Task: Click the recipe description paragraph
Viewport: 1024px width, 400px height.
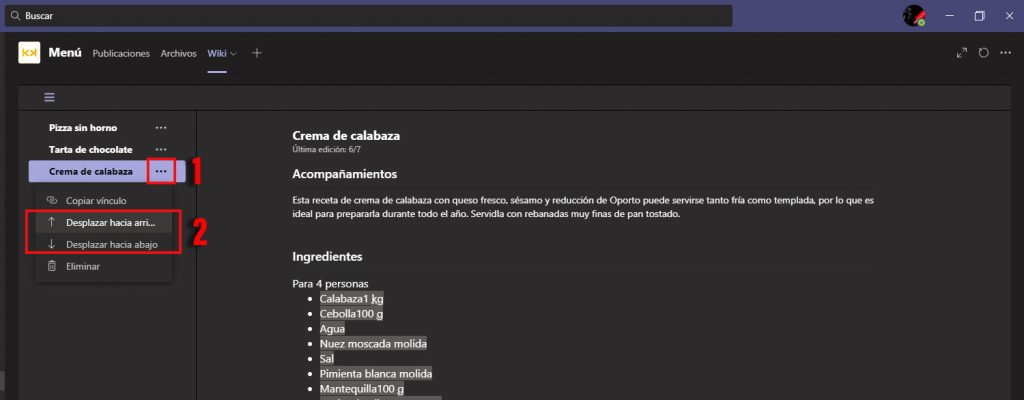Action: pos(583,207)
